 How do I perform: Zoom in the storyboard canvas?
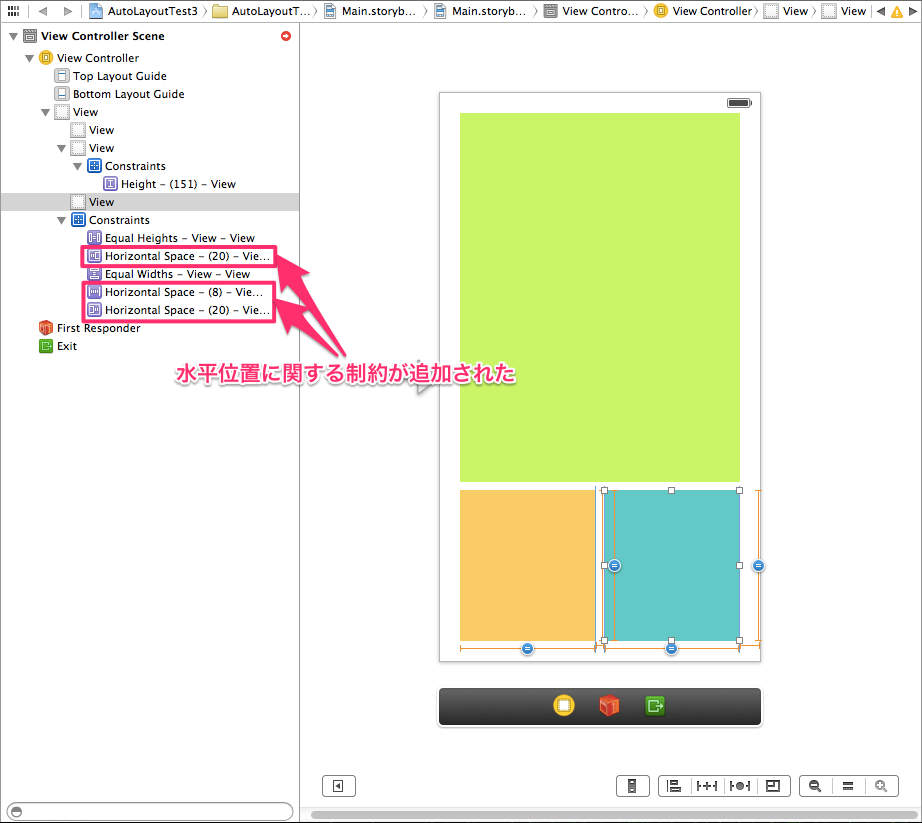pyautogui.click(x=881, y=786)
